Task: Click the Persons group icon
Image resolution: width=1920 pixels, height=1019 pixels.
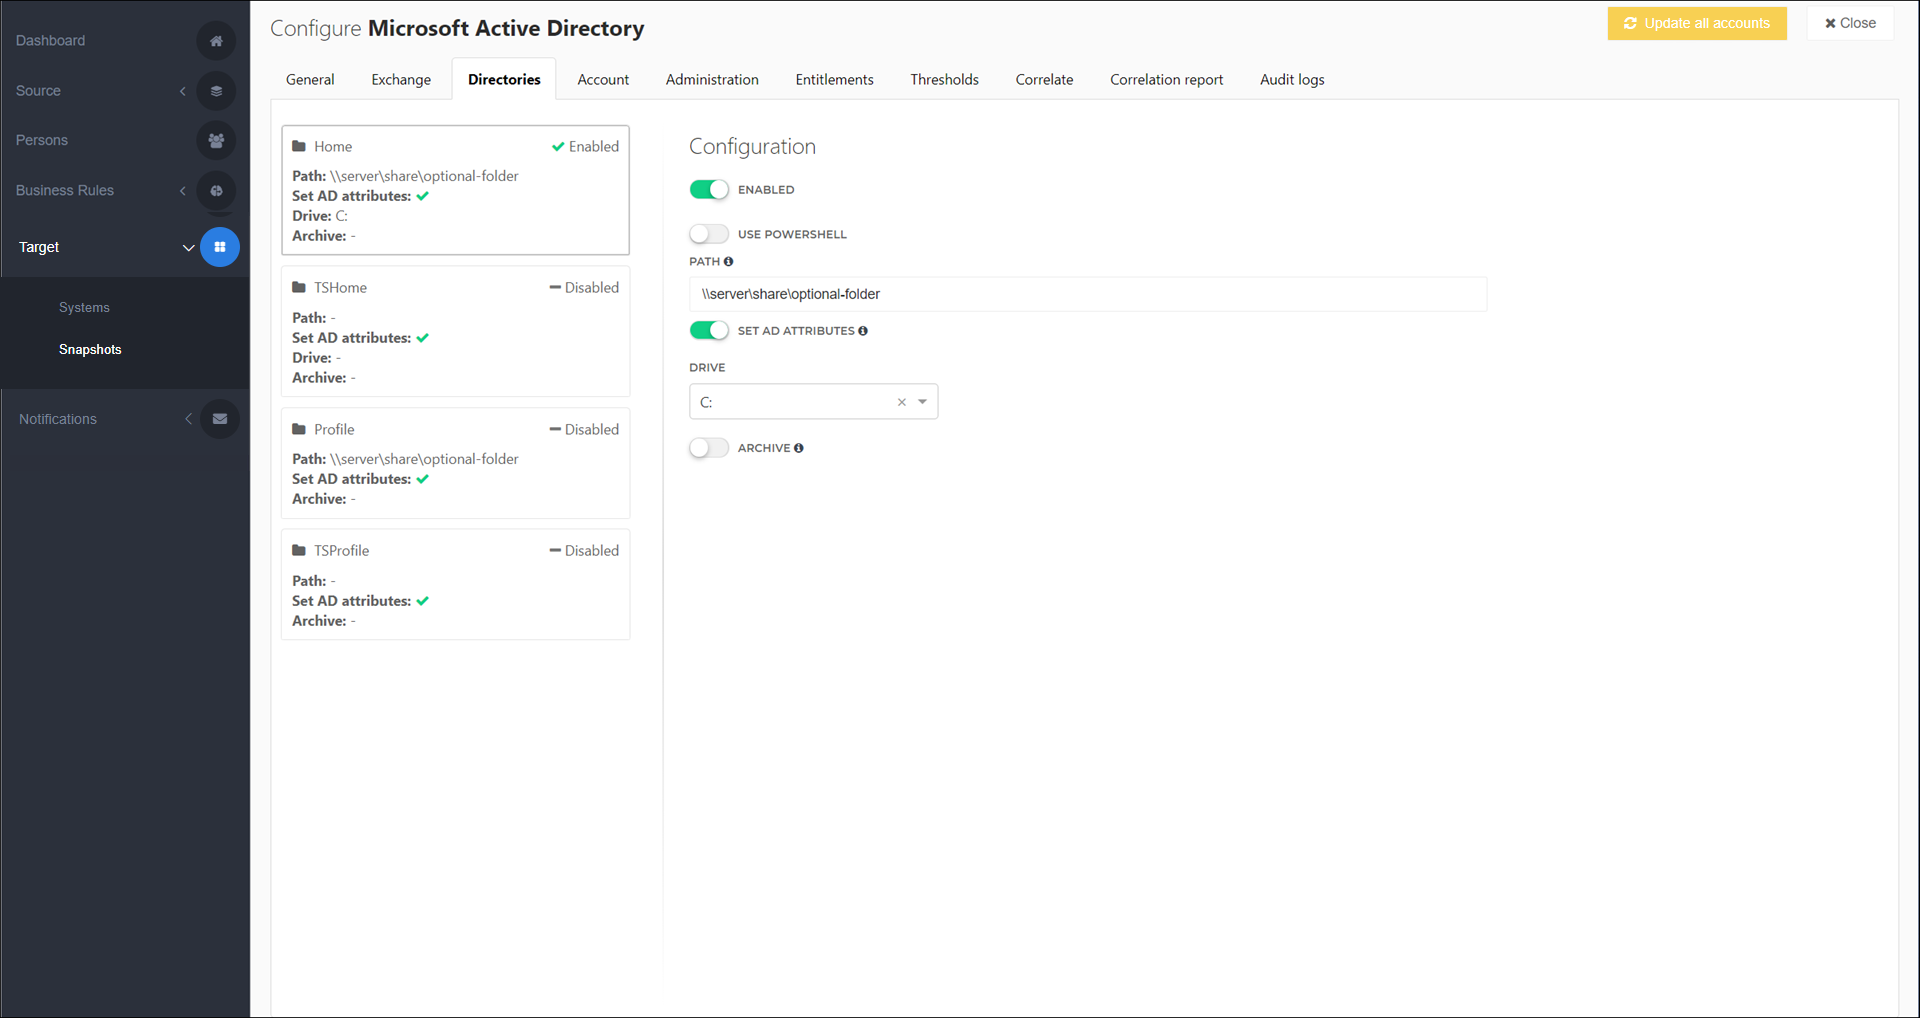Action: click(216, 141)
